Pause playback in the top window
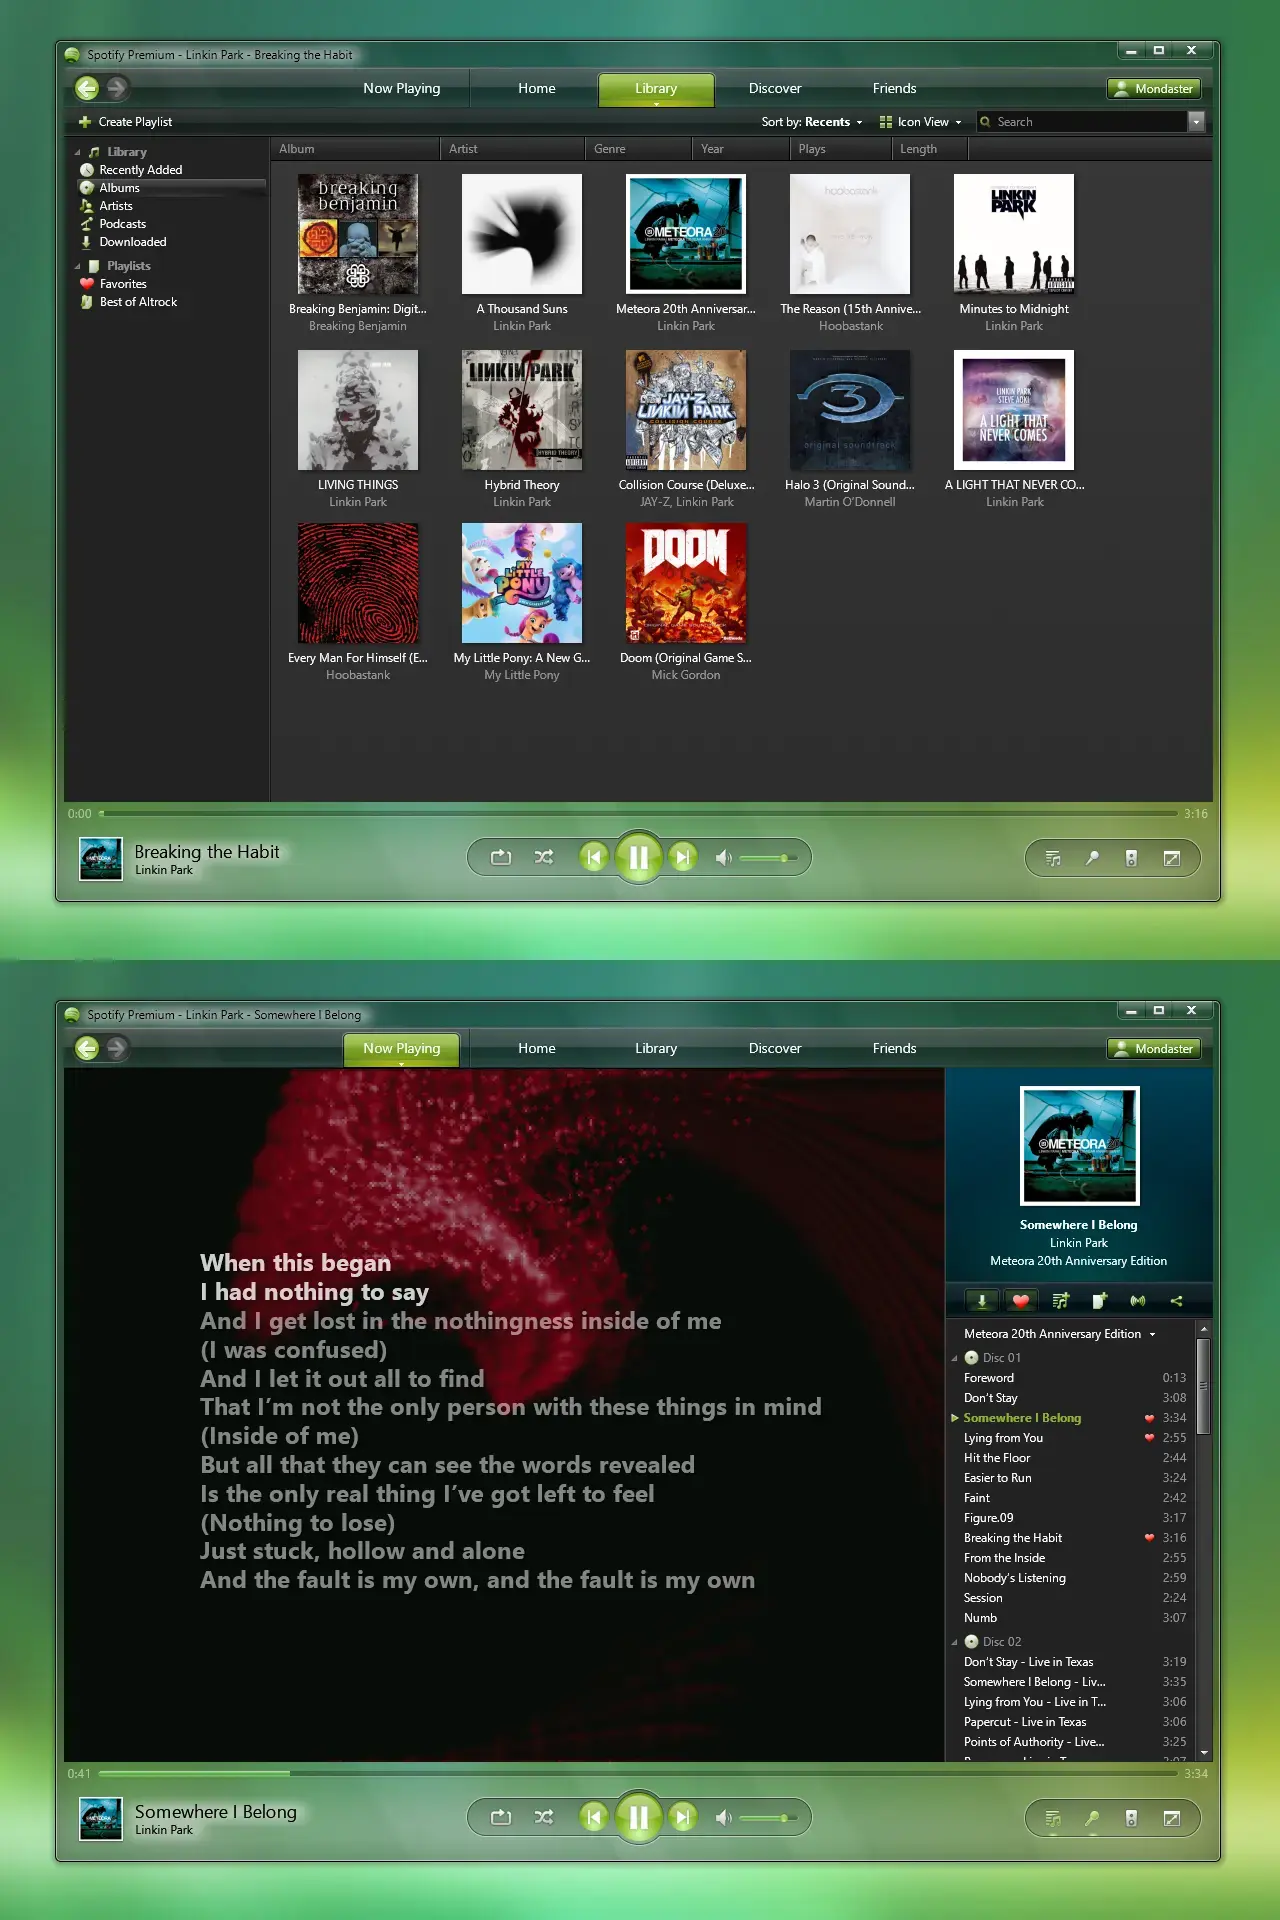 [639, 857]
